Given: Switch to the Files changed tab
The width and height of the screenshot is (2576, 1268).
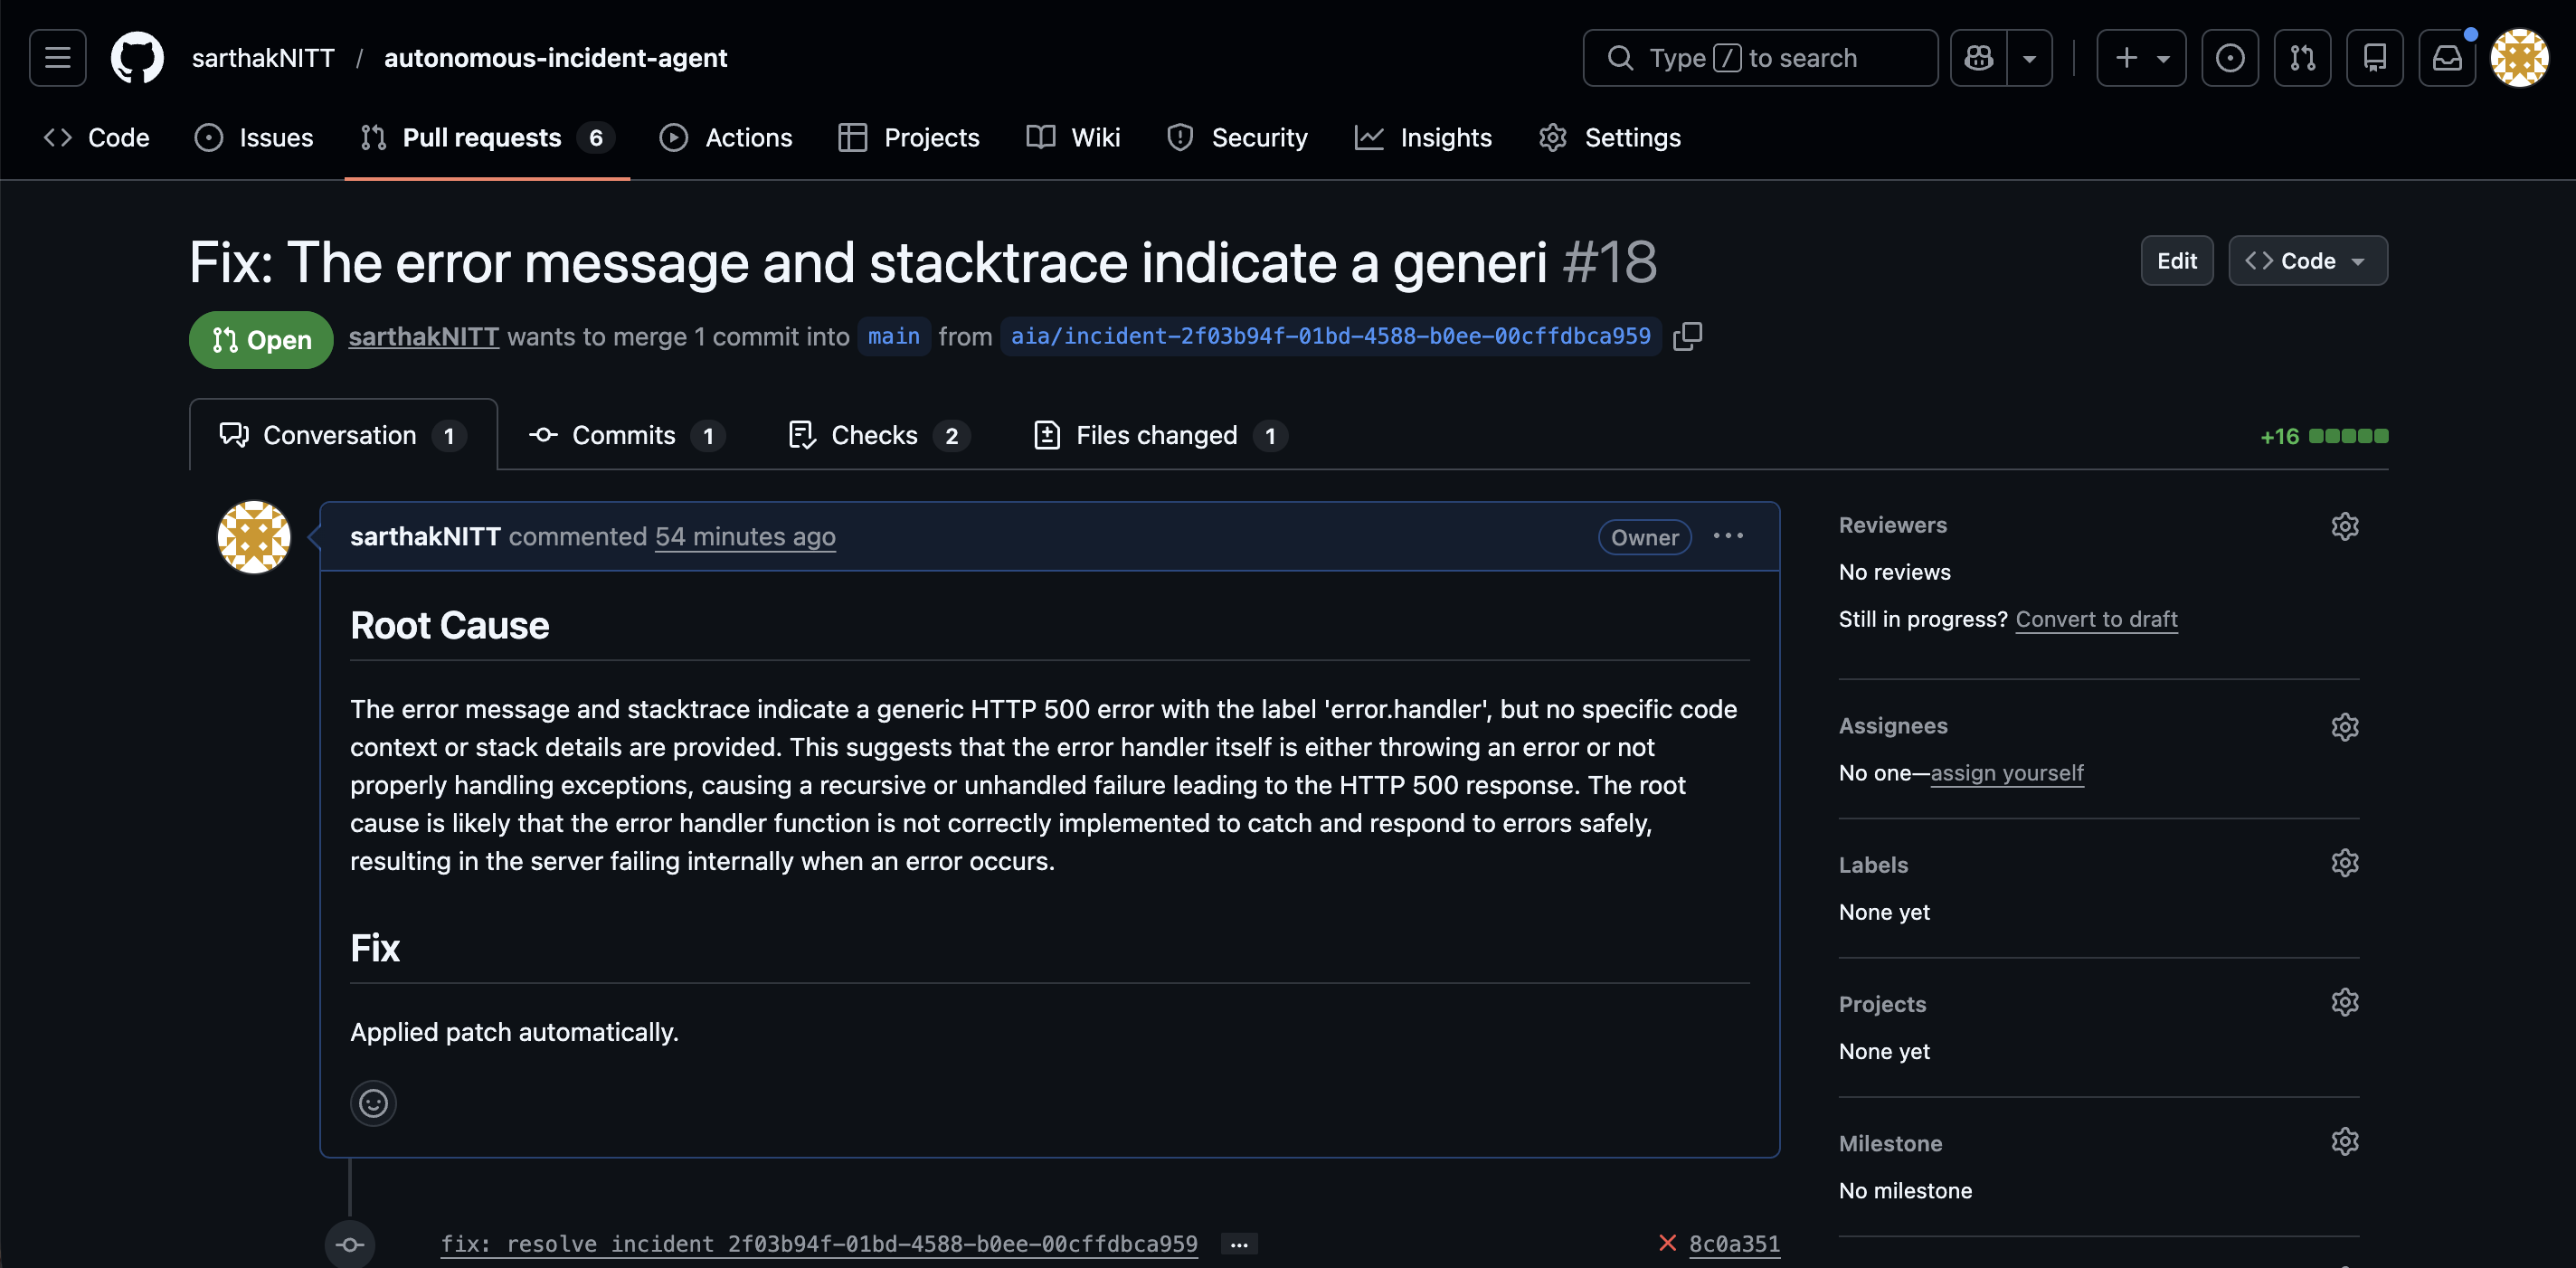Looking at the screenshot, I should (1158, 435).
